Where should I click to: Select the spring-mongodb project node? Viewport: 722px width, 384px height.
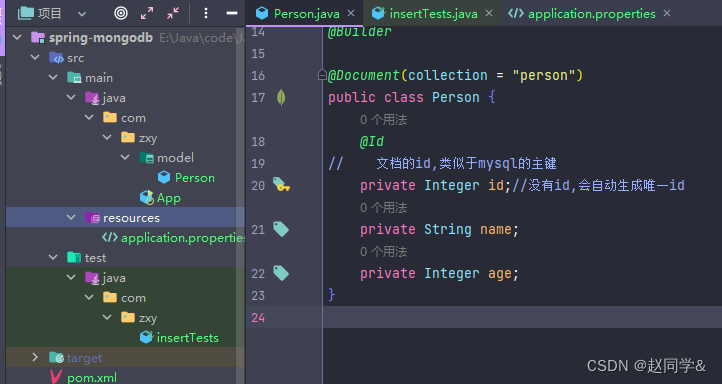101,38
